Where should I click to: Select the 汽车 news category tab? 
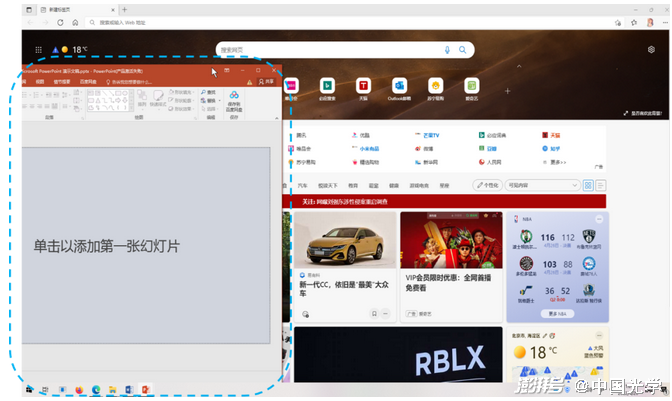point(303,185)
